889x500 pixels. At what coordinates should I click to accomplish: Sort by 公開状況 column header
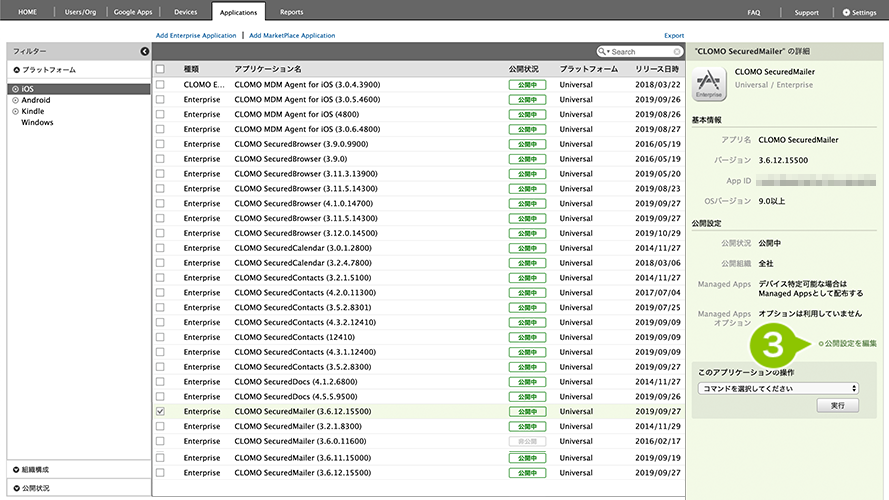[x=523, y=69]
